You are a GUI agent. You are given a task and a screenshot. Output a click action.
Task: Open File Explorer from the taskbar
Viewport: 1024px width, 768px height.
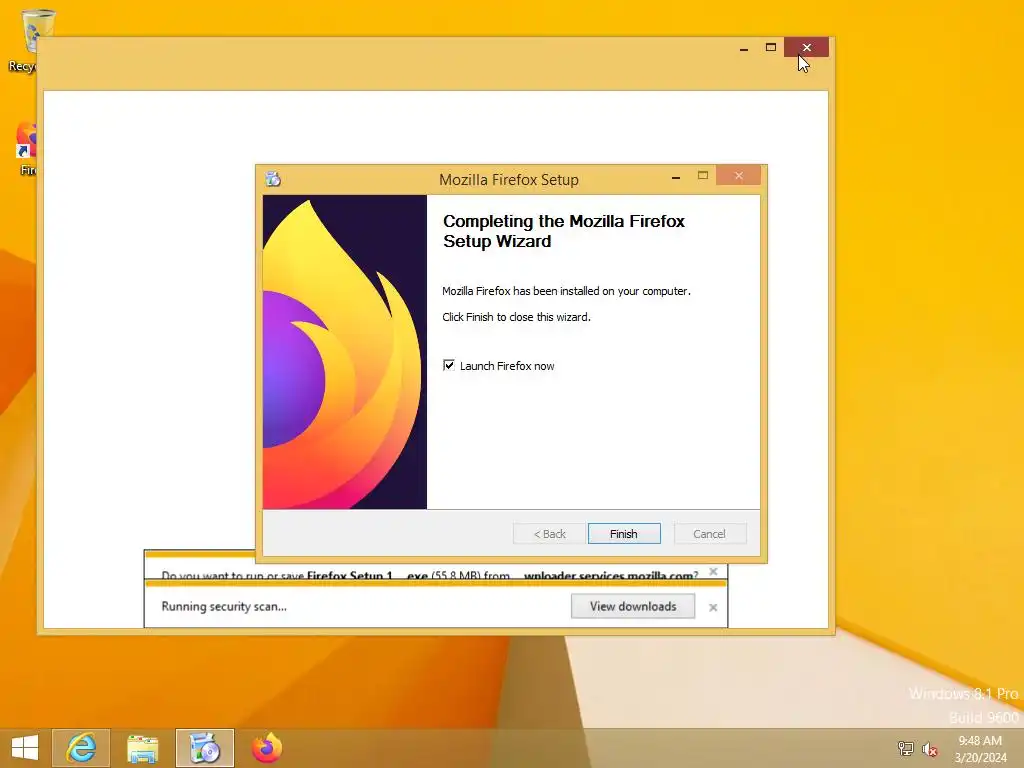click(142, 748)
